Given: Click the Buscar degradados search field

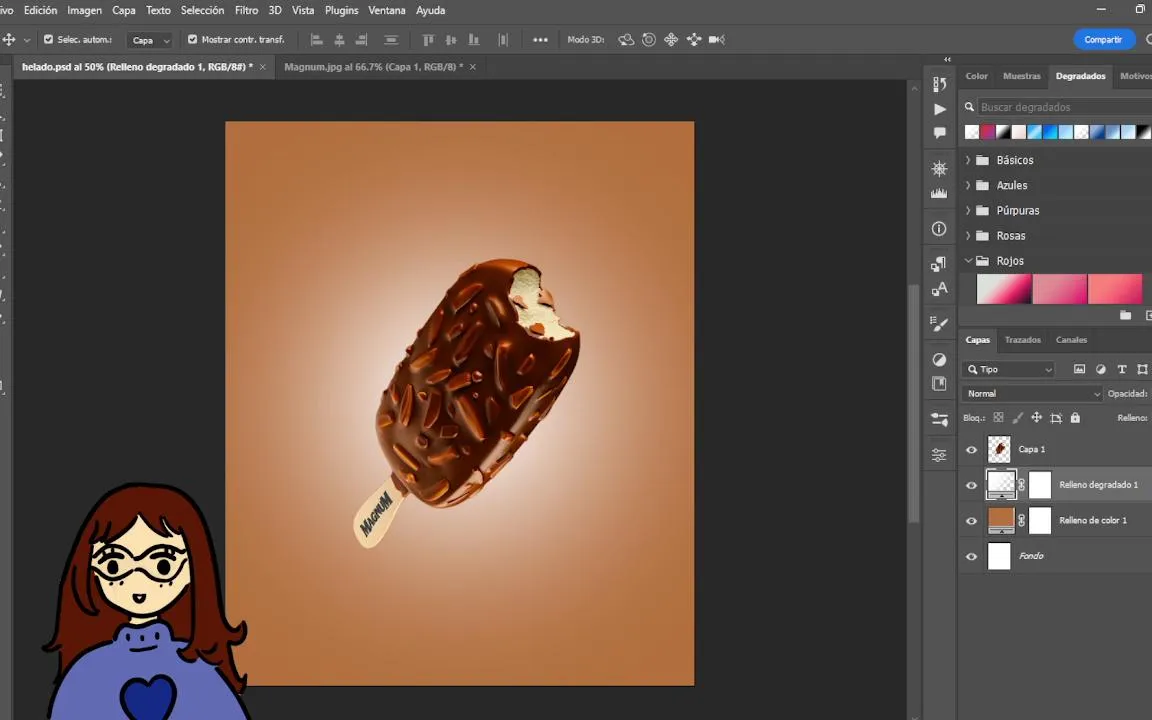Looking at the screenshot, I should [x=1065, y=107].
